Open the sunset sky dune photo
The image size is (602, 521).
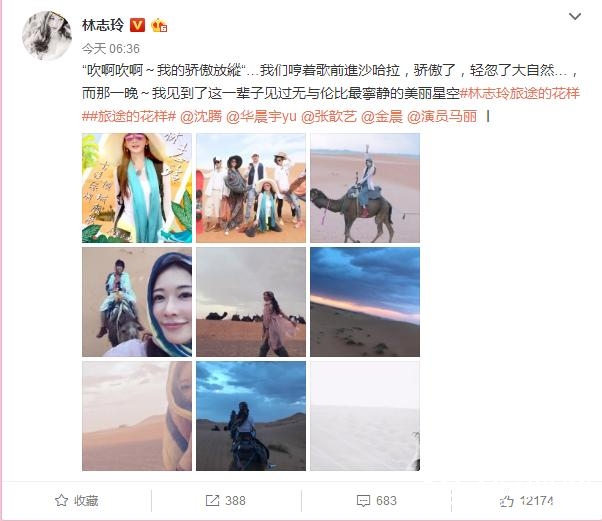tap(365, 302)
